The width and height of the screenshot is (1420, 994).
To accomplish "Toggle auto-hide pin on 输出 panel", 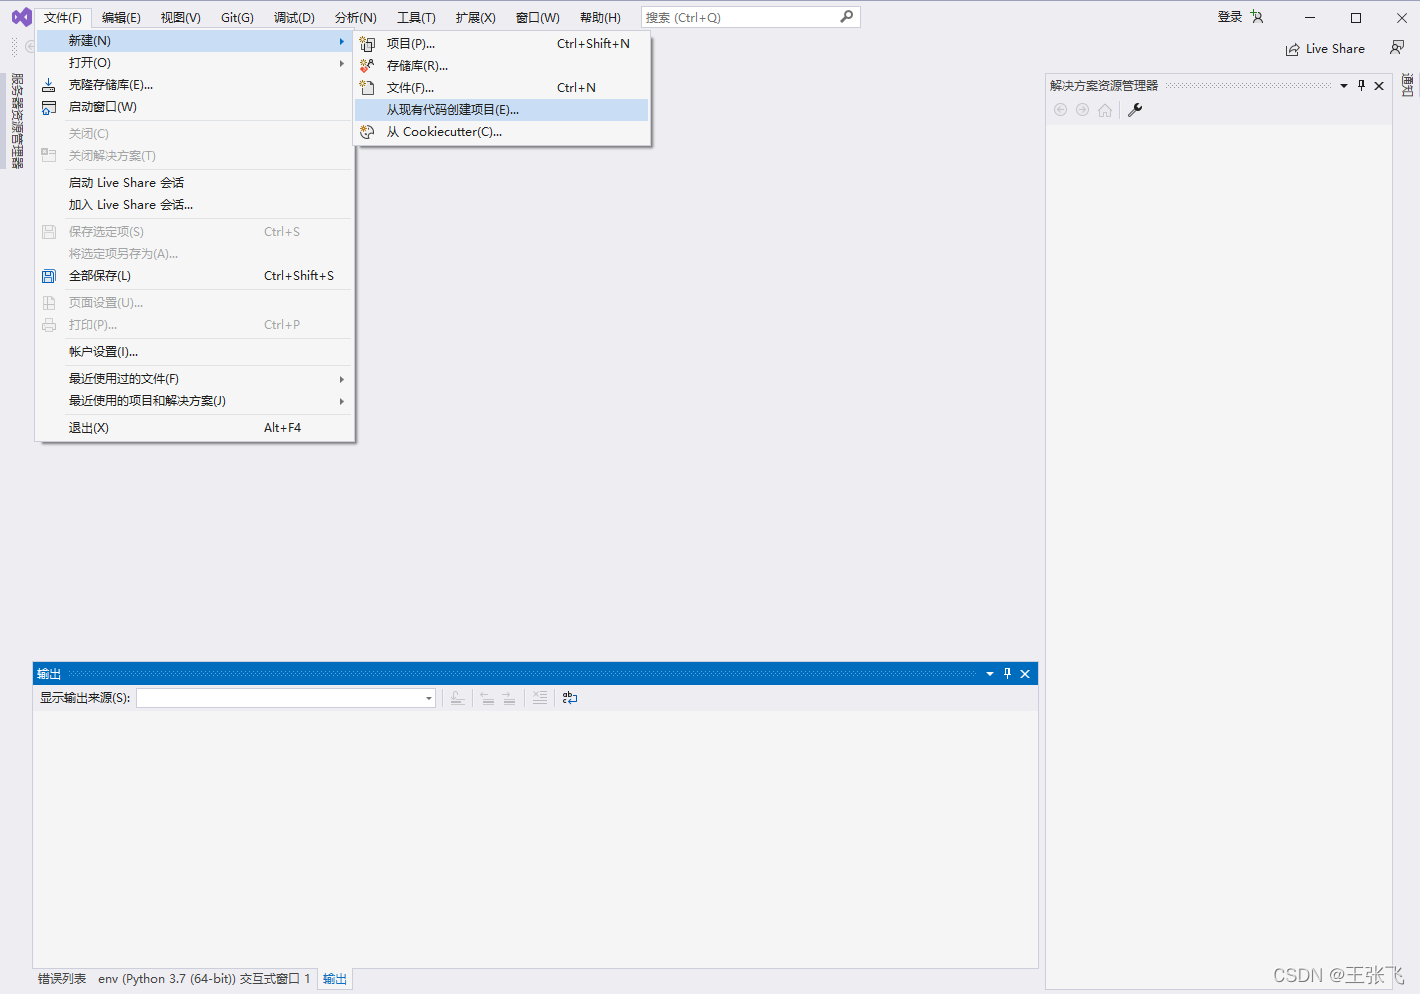I will pyautogui.click(x=1007, y=674).
